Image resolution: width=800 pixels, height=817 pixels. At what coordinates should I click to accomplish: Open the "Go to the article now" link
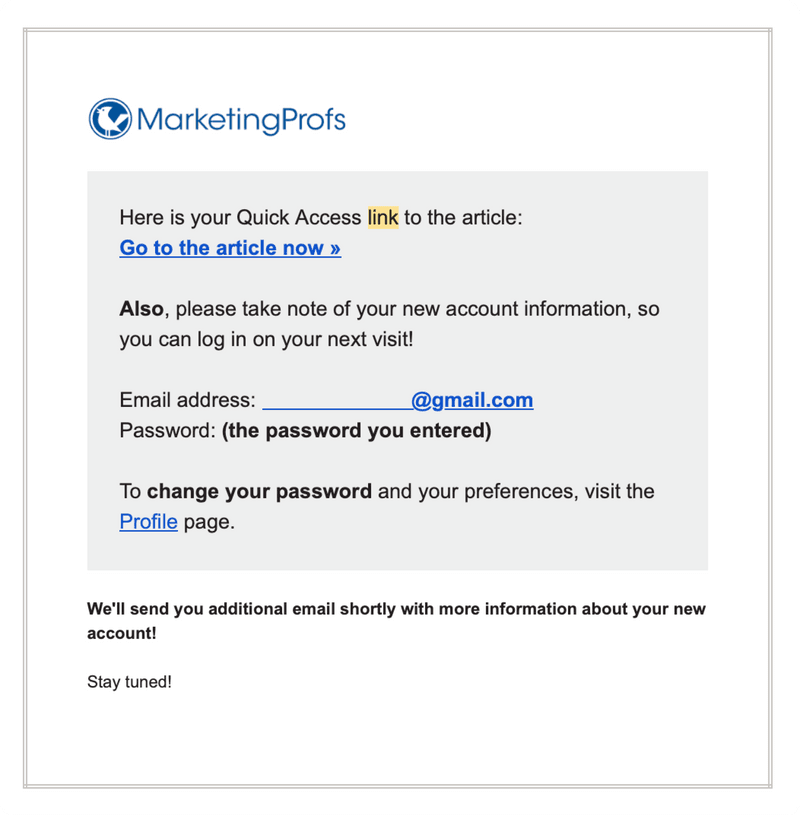click(230, 248)
